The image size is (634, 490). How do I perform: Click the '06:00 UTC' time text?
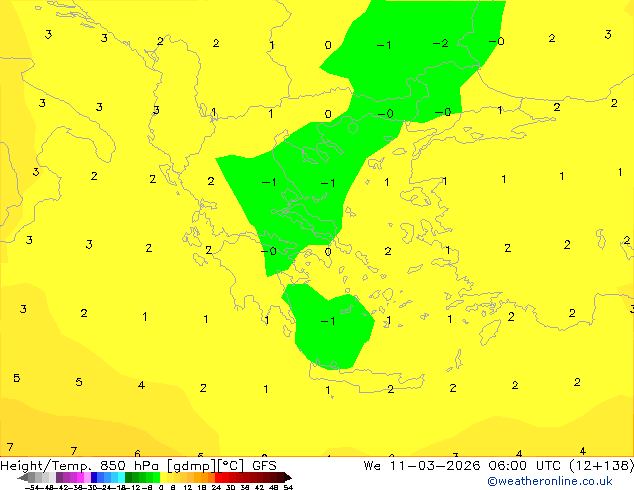click(524, 466)
